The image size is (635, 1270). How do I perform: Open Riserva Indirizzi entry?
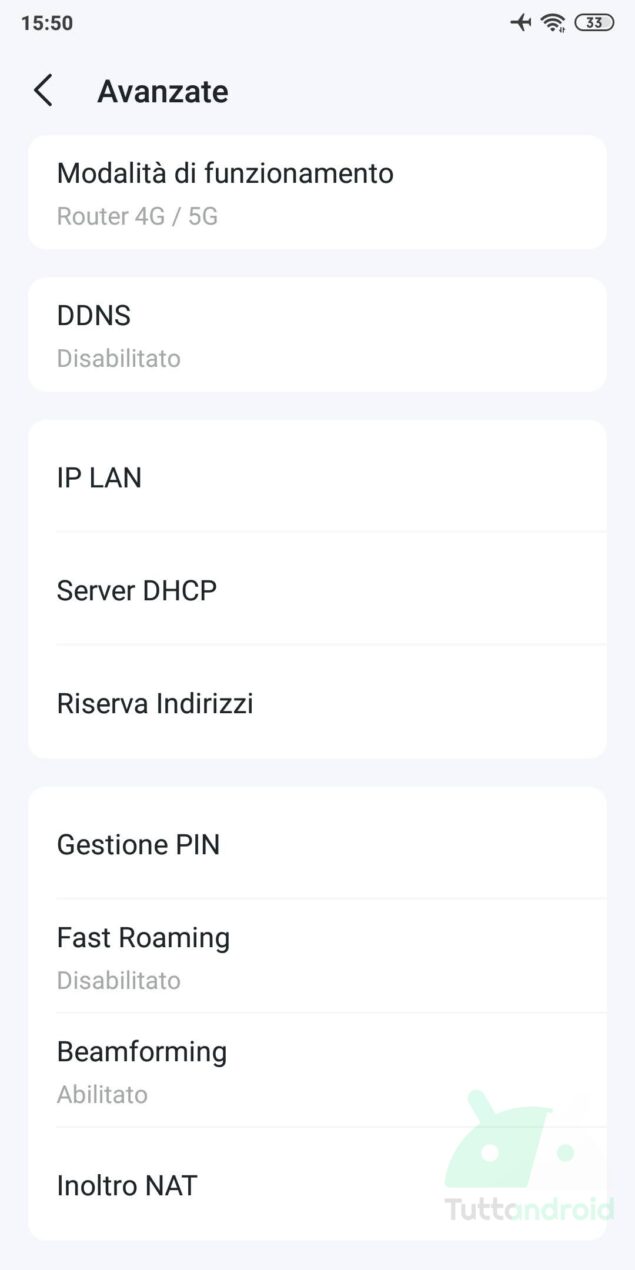coord(317,703)
